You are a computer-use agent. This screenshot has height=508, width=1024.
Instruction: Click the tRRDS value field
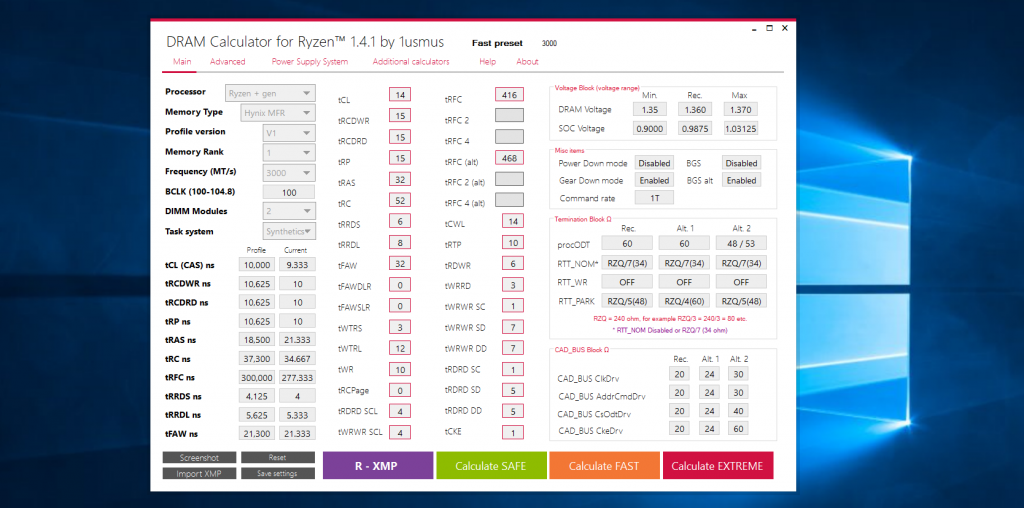400,221
